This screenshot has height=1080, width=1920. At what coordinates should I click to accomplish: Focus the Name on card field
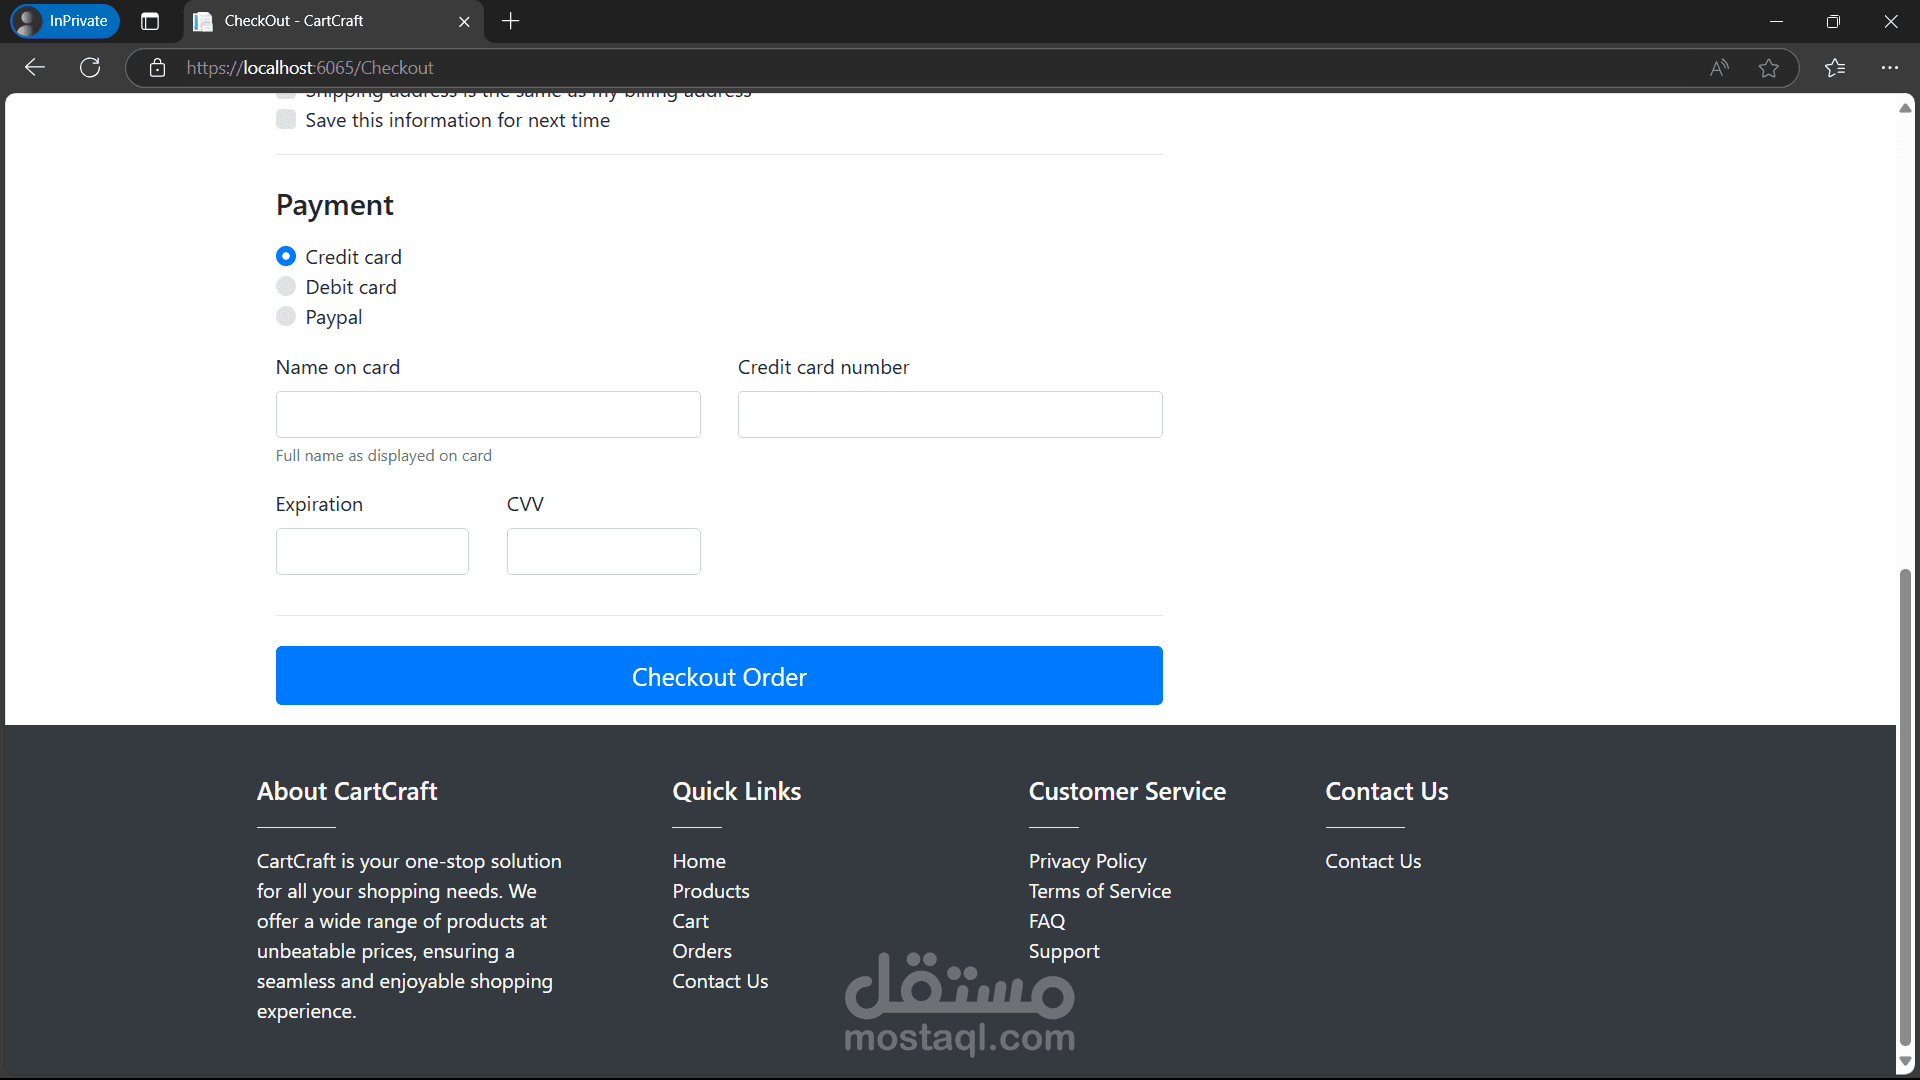[488, 414]
